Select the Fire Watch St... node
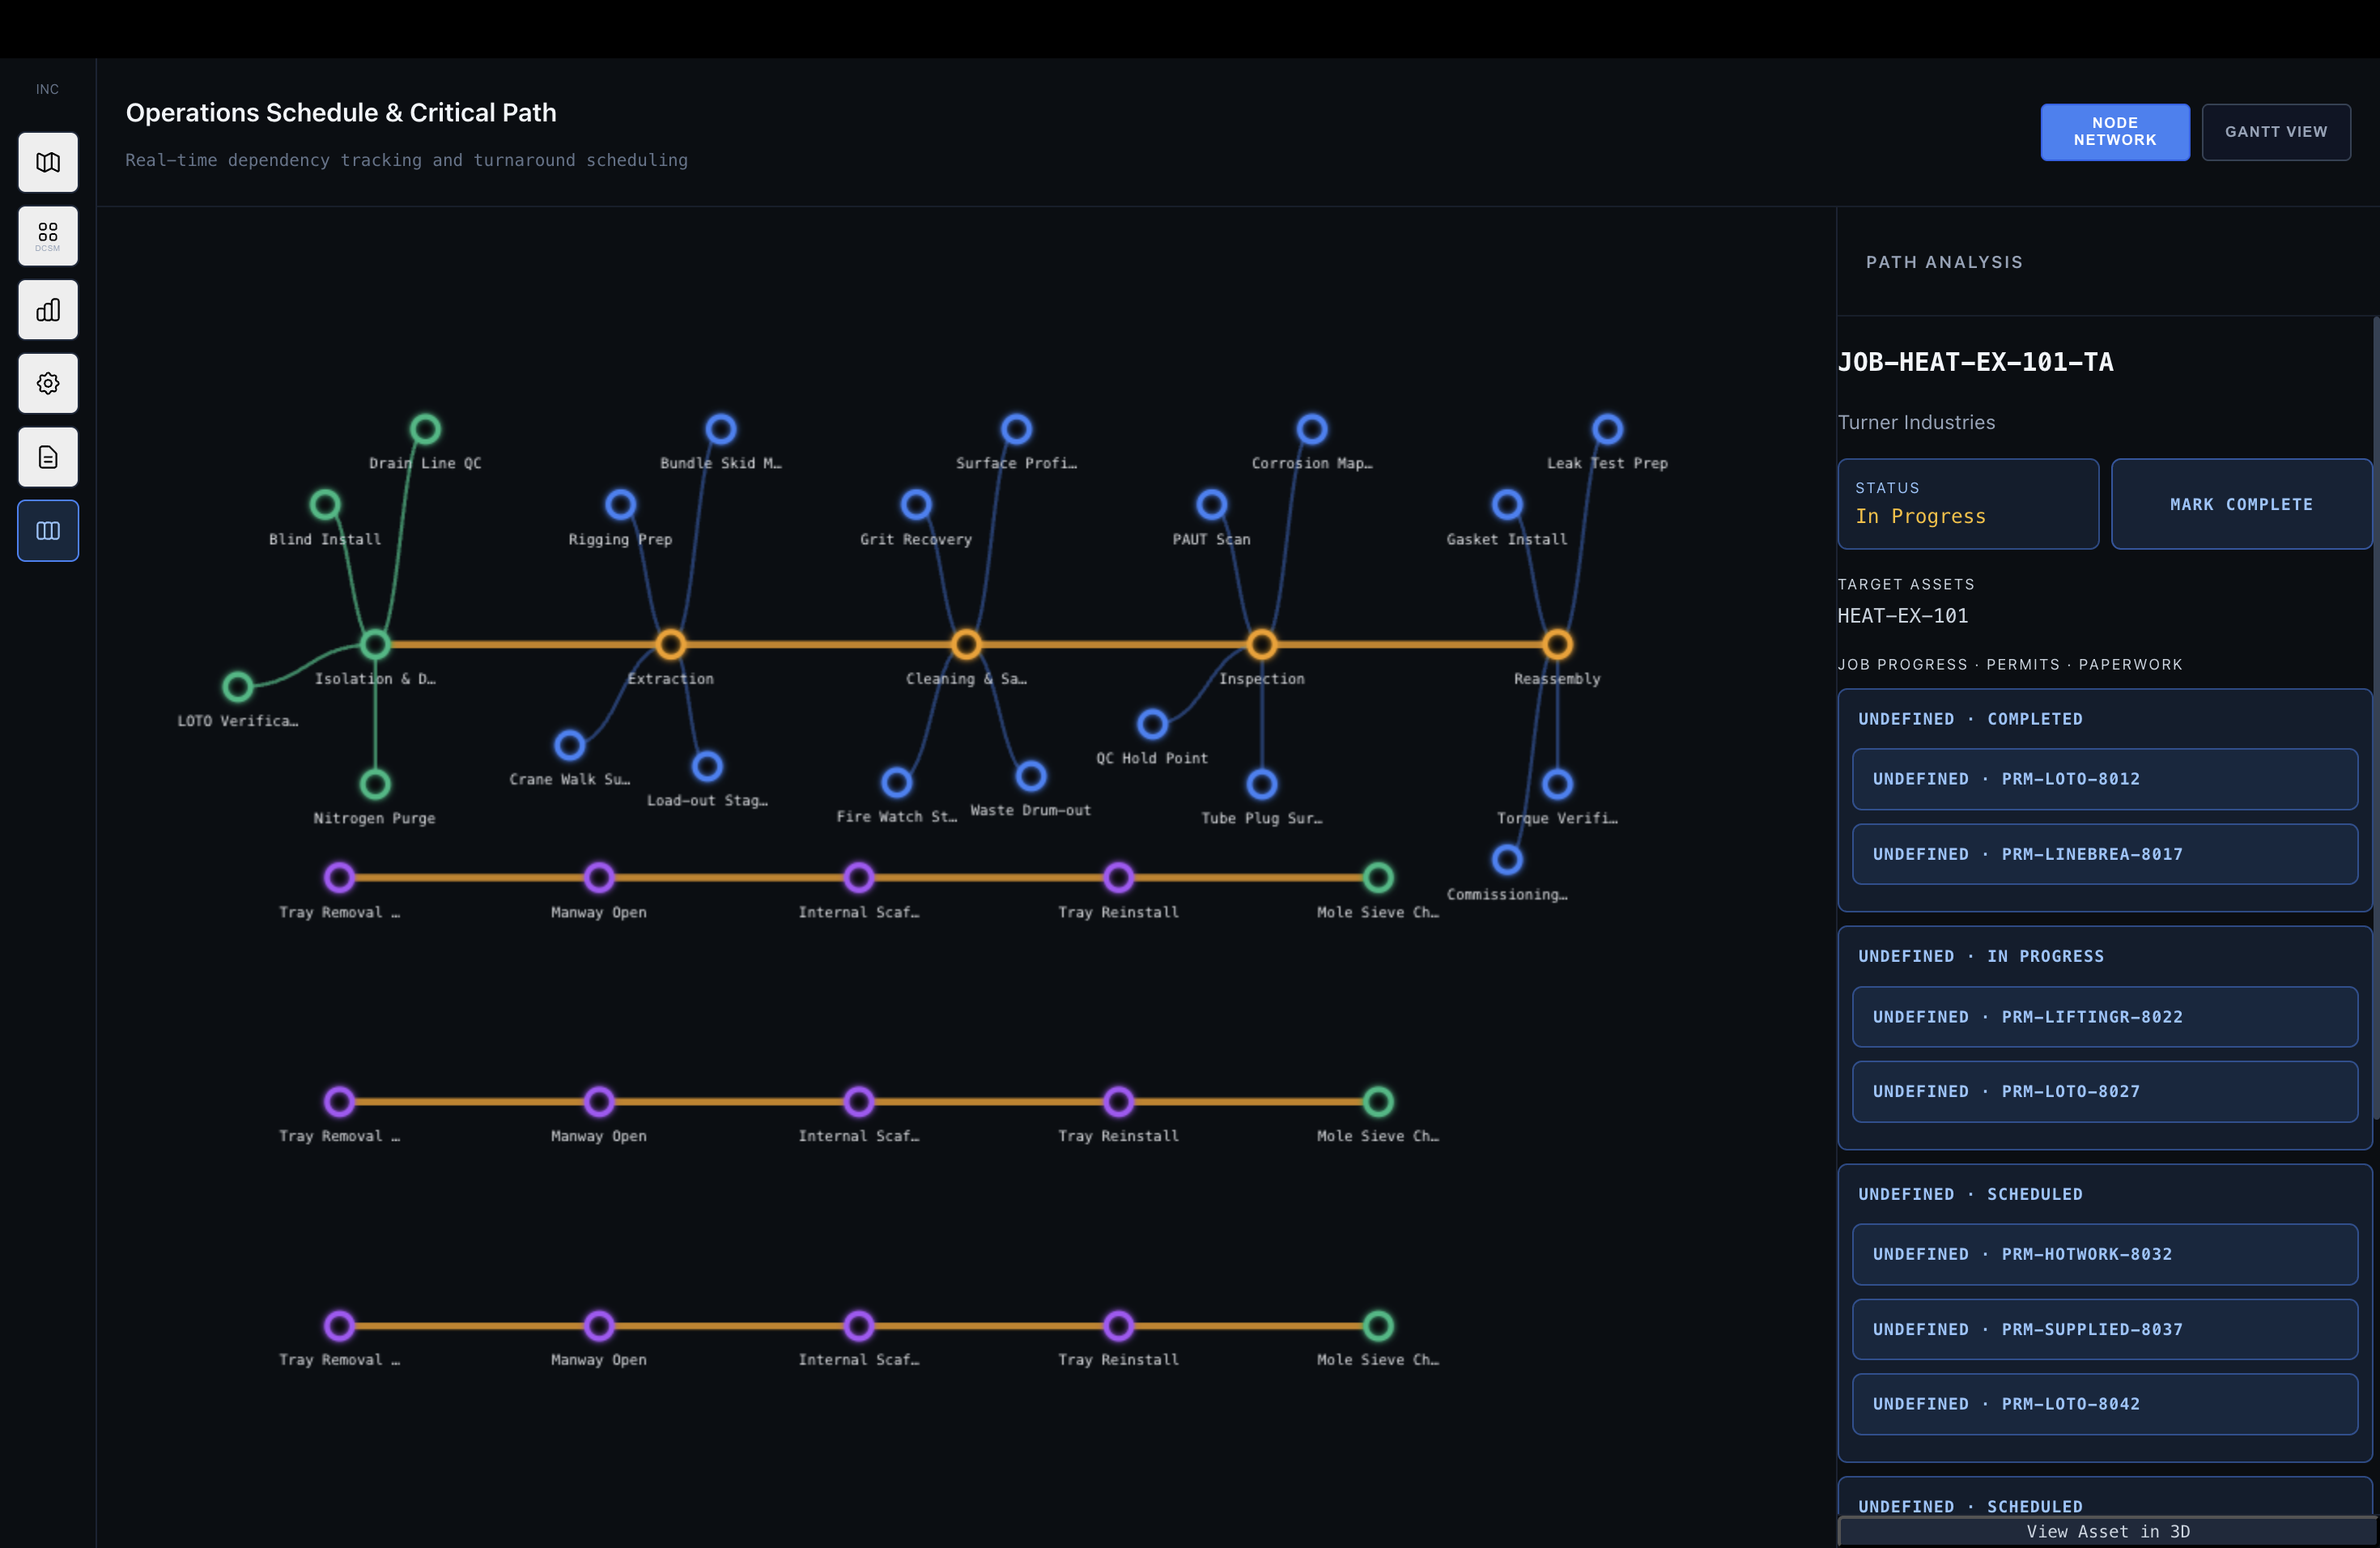Image resolution: width=2380 pixels, height=1548 pixels. click(x=897, y=782)
